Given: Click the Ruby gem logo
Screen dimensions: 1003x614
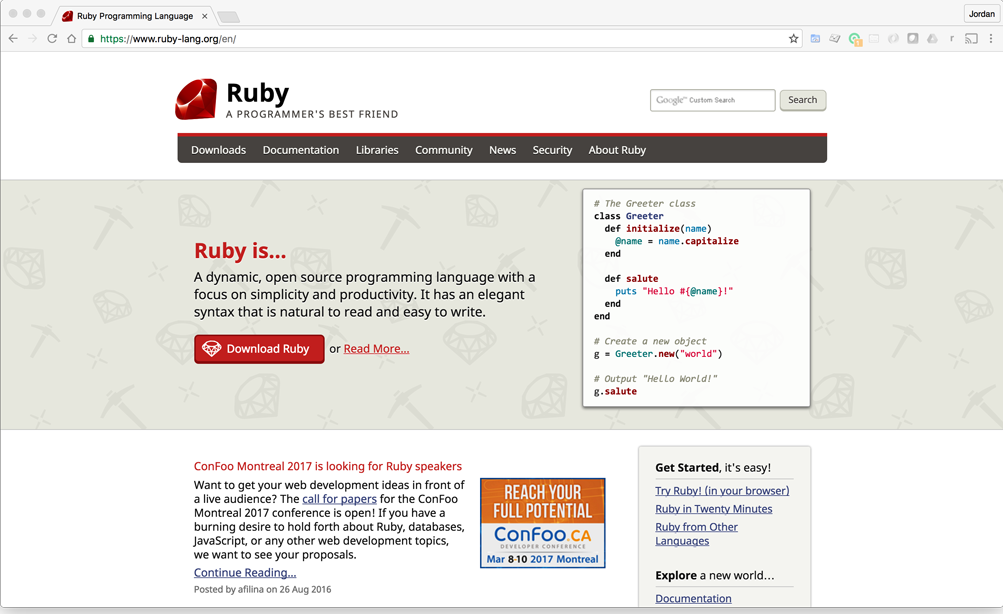Looking at the screenshot, I should tap(196, 99).
